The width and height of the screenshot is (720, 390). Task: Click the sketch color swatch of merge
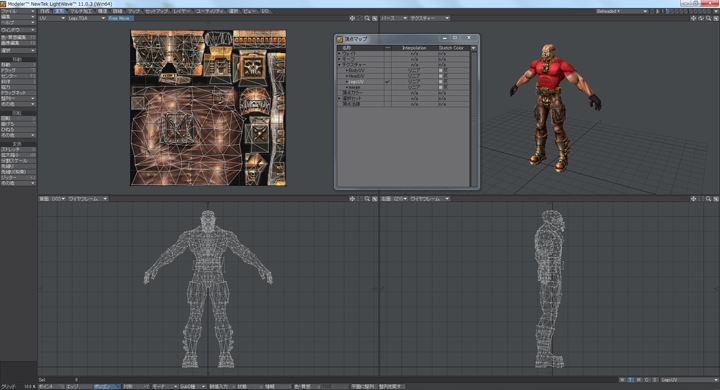click(x=441, y=87)
